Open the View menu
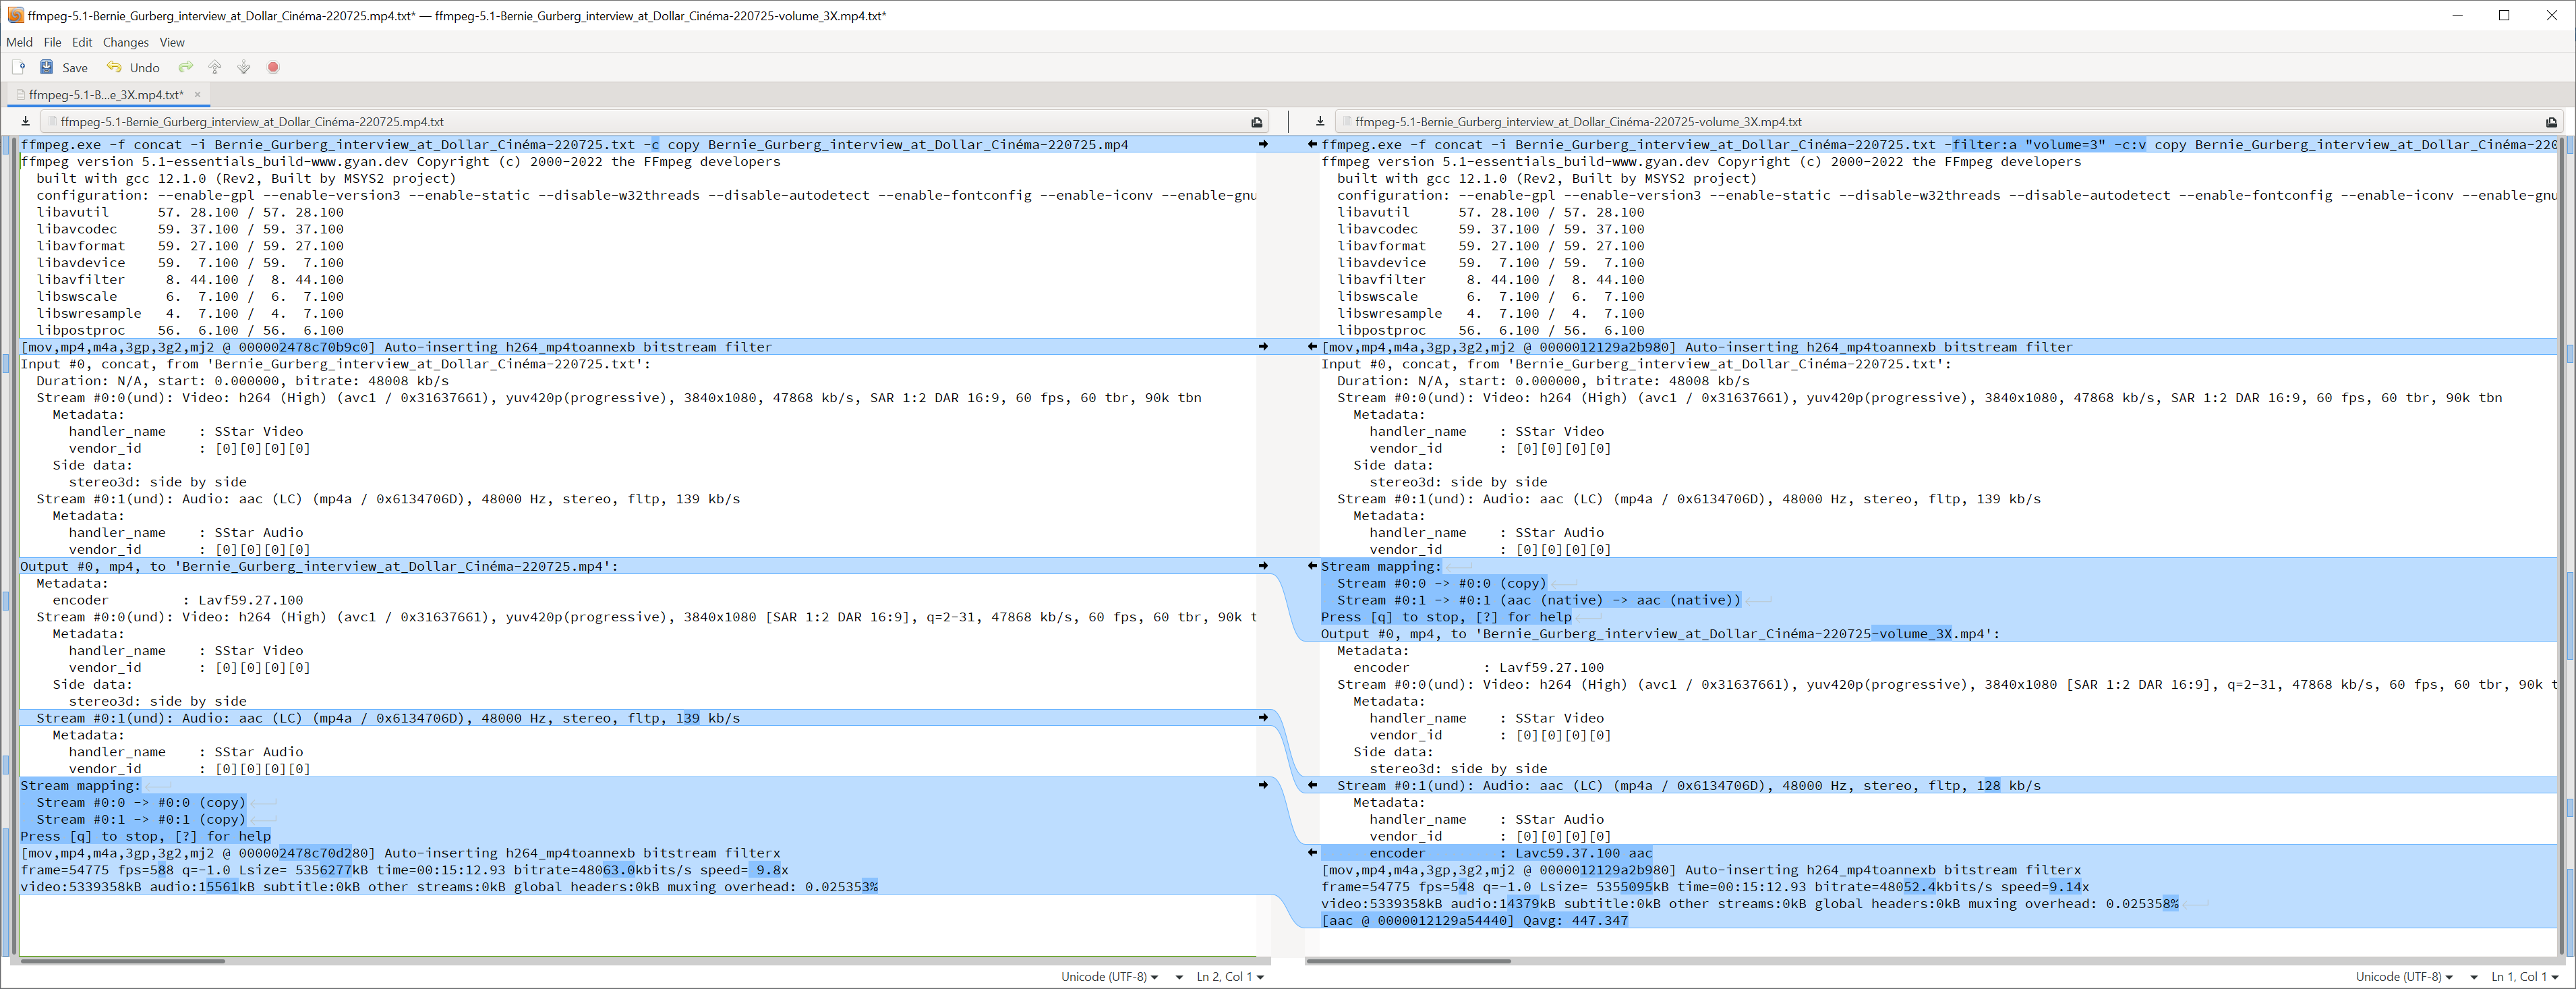This screenshot has height=989, width=2576. coord(172,42)
